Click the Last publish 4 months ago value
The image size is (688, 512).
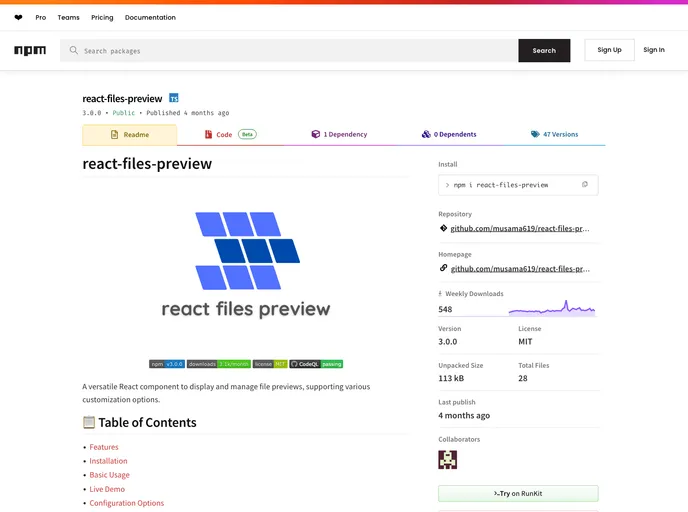pyautogui.click(x=464, y=415)
